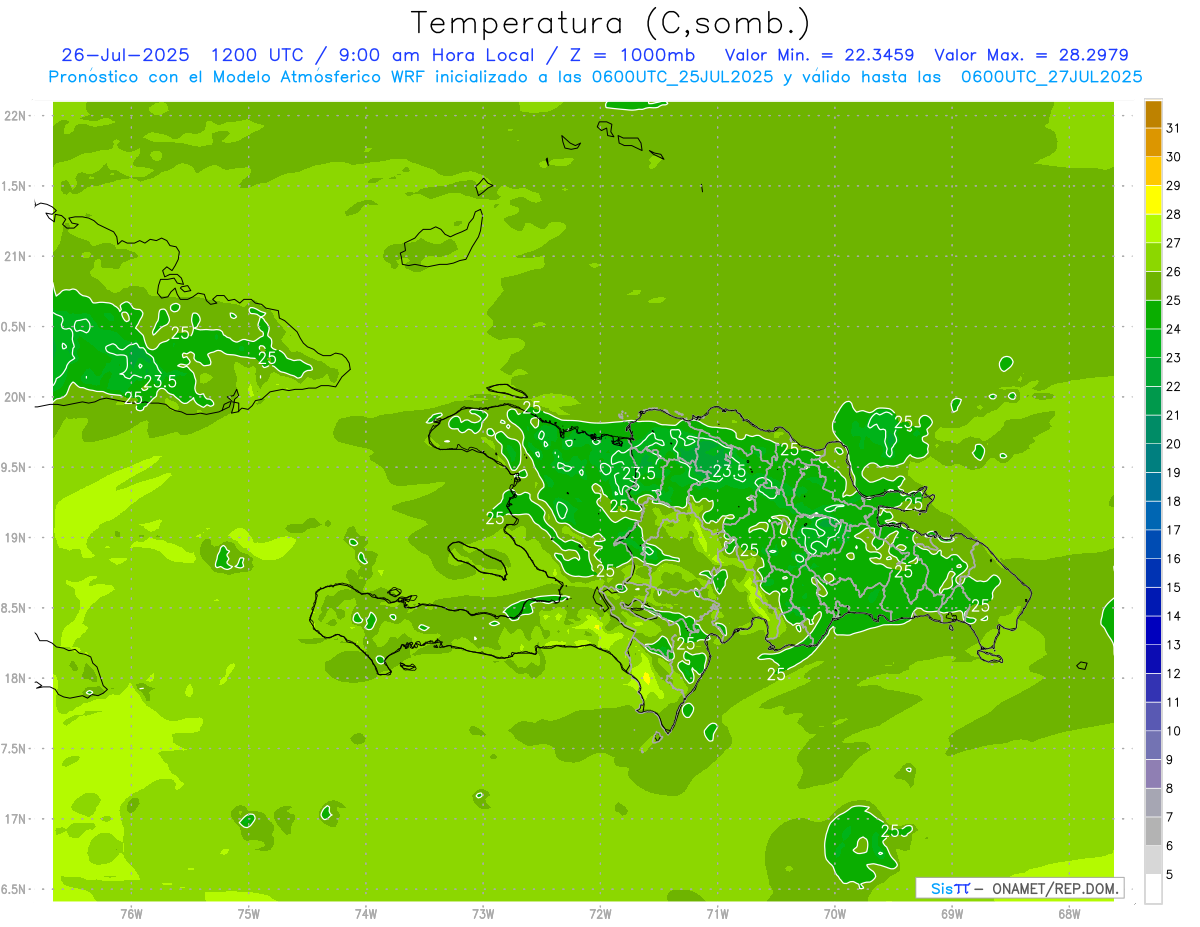The image size is (1200, 927).
Task: Click the '76W' longitude label
Action: pyautogui.click(x=131, y=913)
